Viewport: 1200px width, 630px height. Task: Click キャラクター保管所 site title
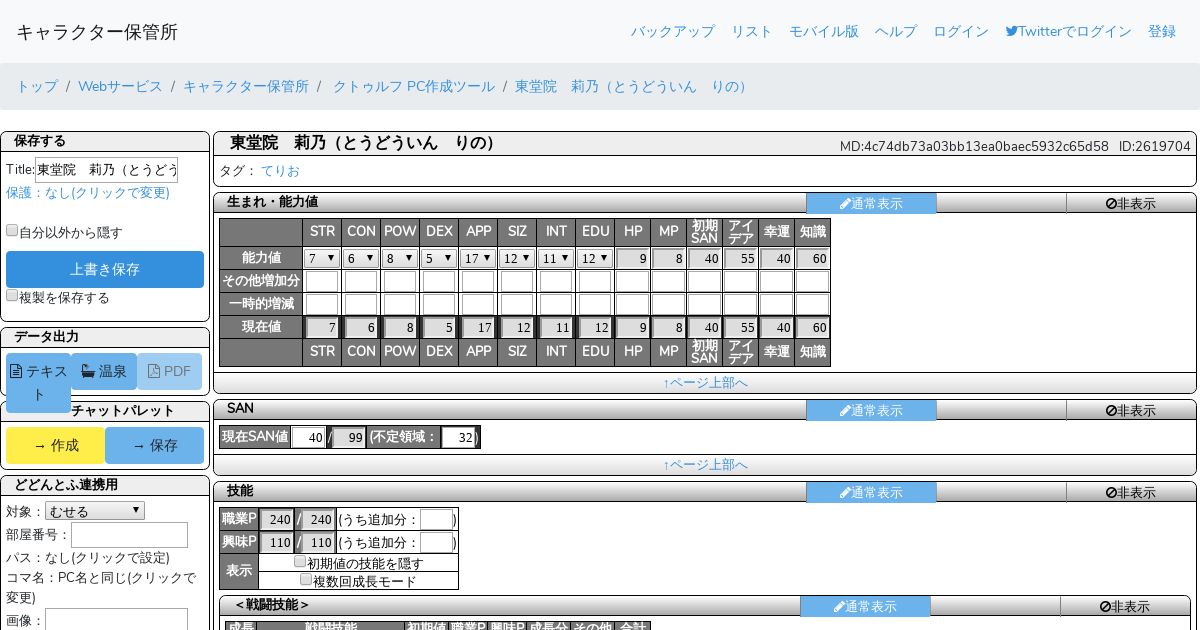click(x=97, y=31)
